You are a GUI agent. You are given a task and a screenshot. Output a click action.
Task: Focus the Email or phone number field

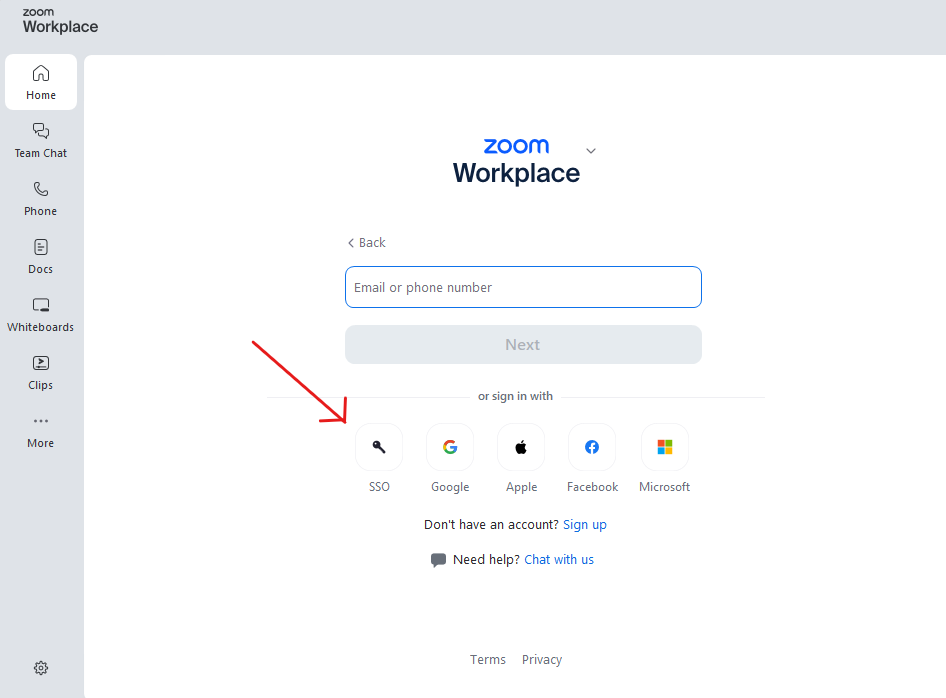tap(523, 287)
